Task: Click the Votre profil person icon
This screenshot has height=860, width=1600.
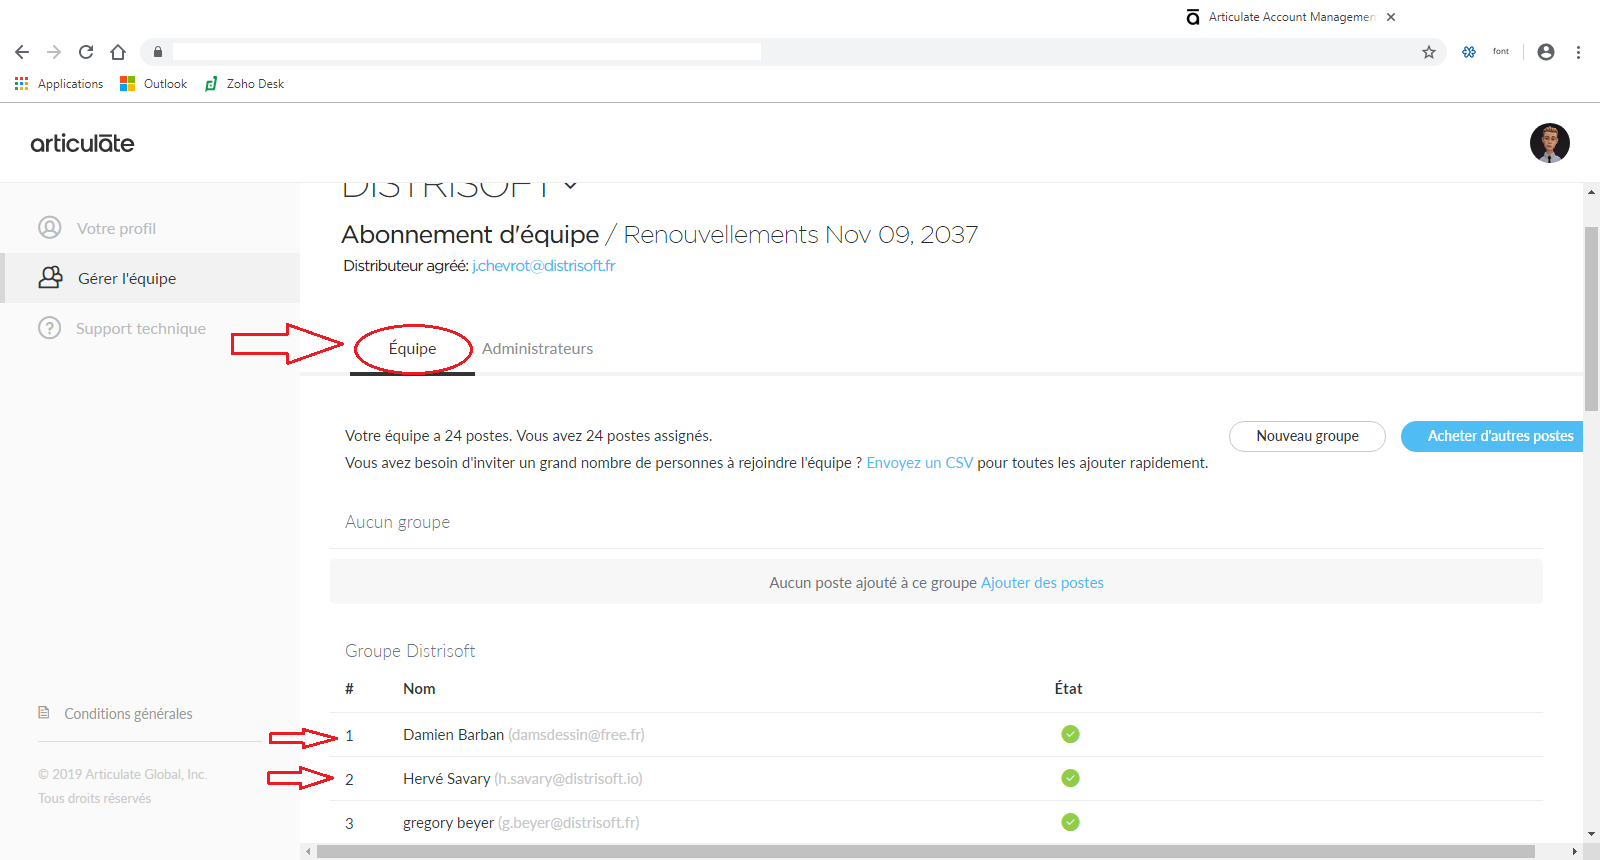Action: [x=50, y=228]
